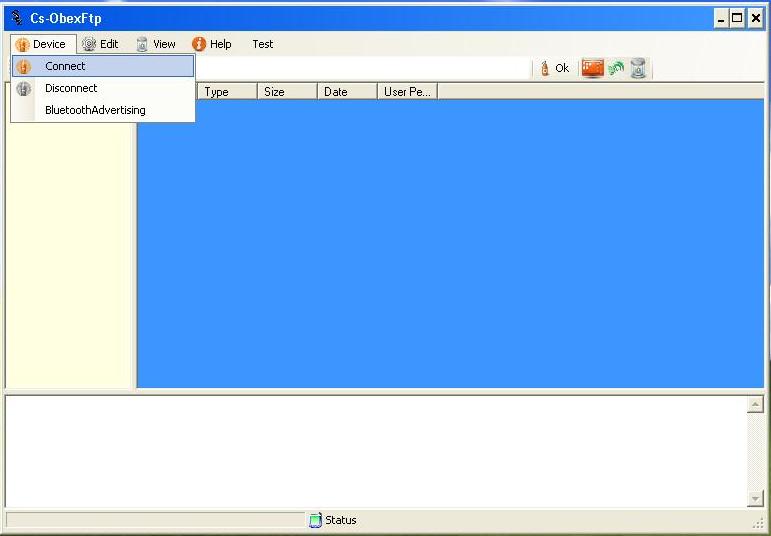Click the orange screen toolbar icon
771x536 pixels.
[593, 68]
